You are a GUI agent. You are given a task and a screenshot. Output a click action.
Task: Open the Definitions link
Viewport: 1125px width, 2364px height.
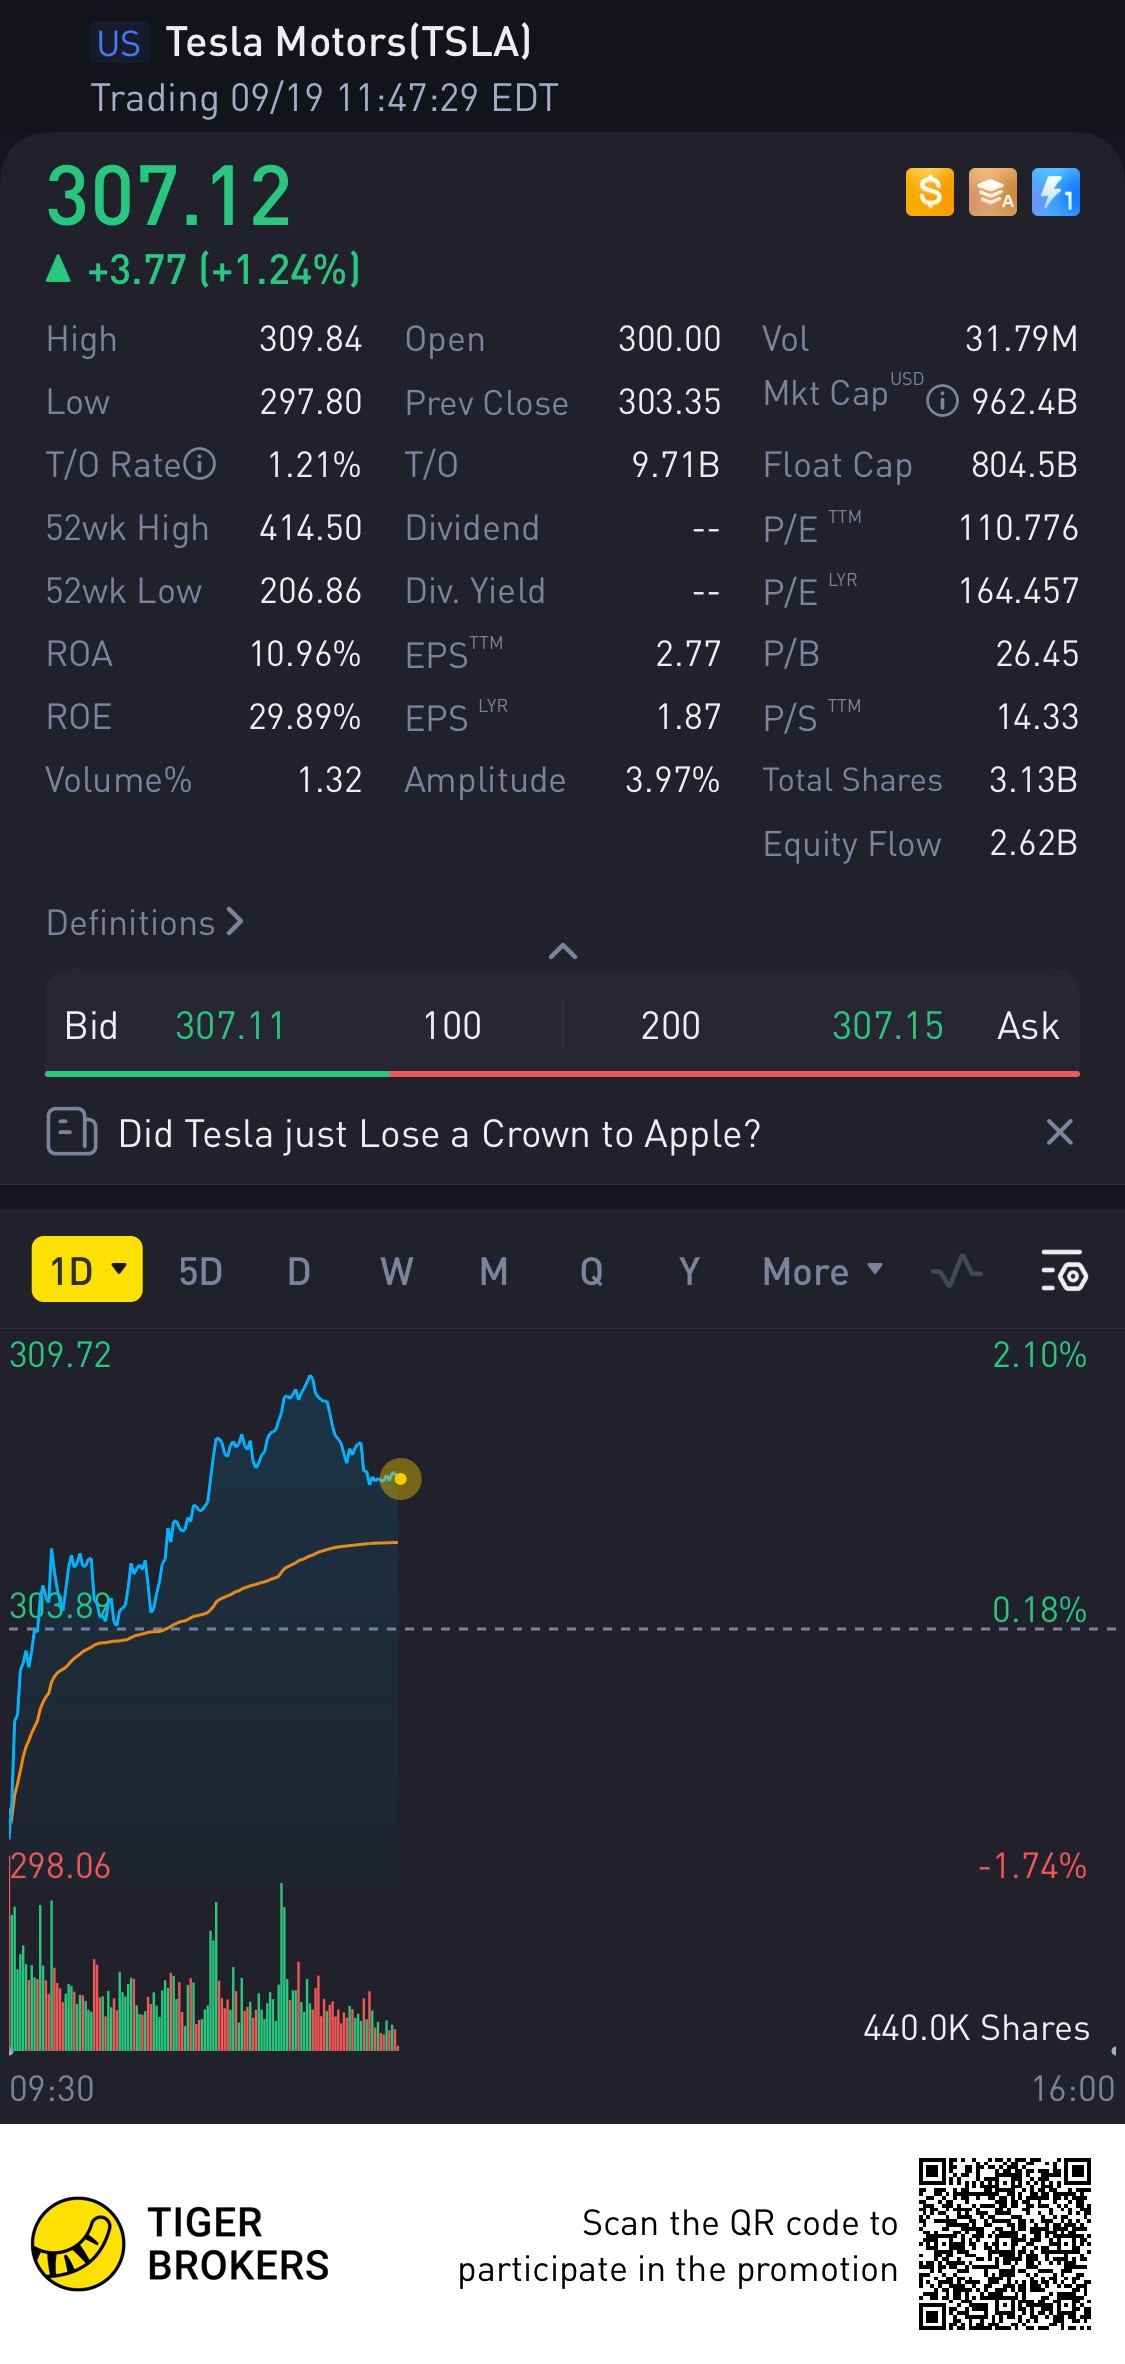click(145, 922)
